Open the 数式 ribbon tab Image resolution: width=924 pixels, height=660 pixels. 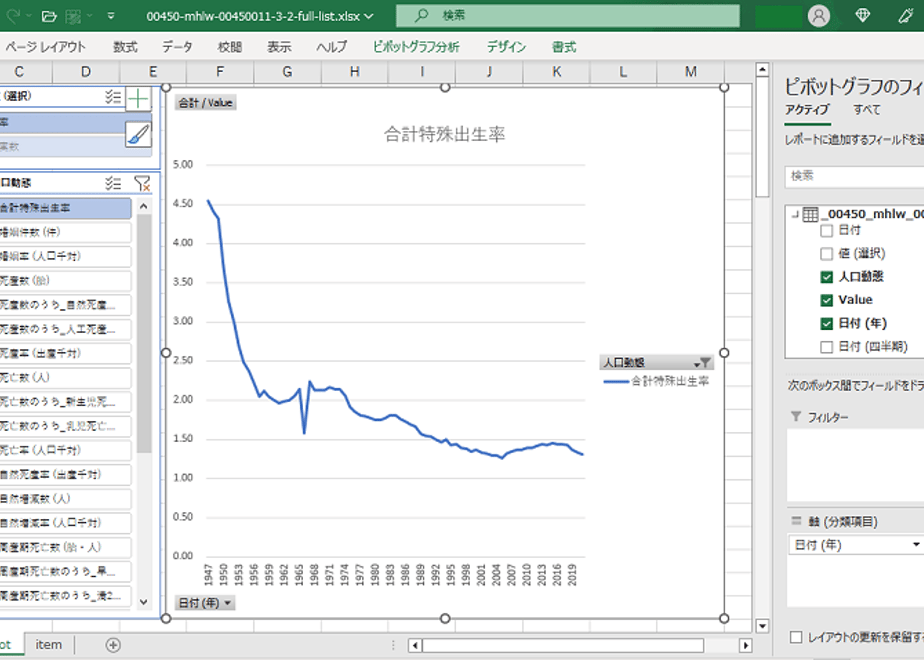point(125,47)
